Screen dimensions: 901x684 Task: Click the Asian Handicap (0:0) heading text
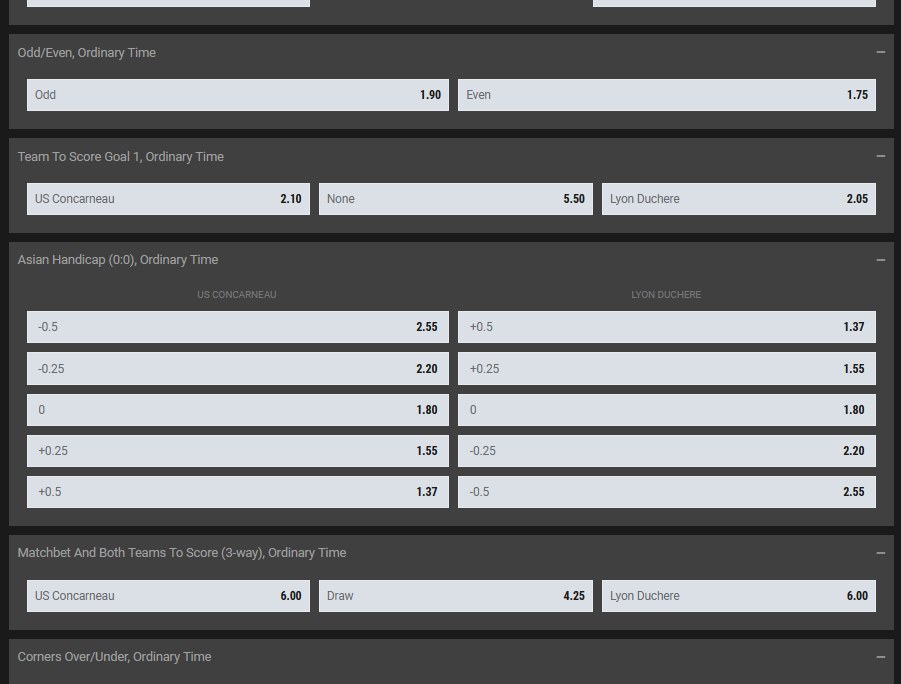point(118,260)
